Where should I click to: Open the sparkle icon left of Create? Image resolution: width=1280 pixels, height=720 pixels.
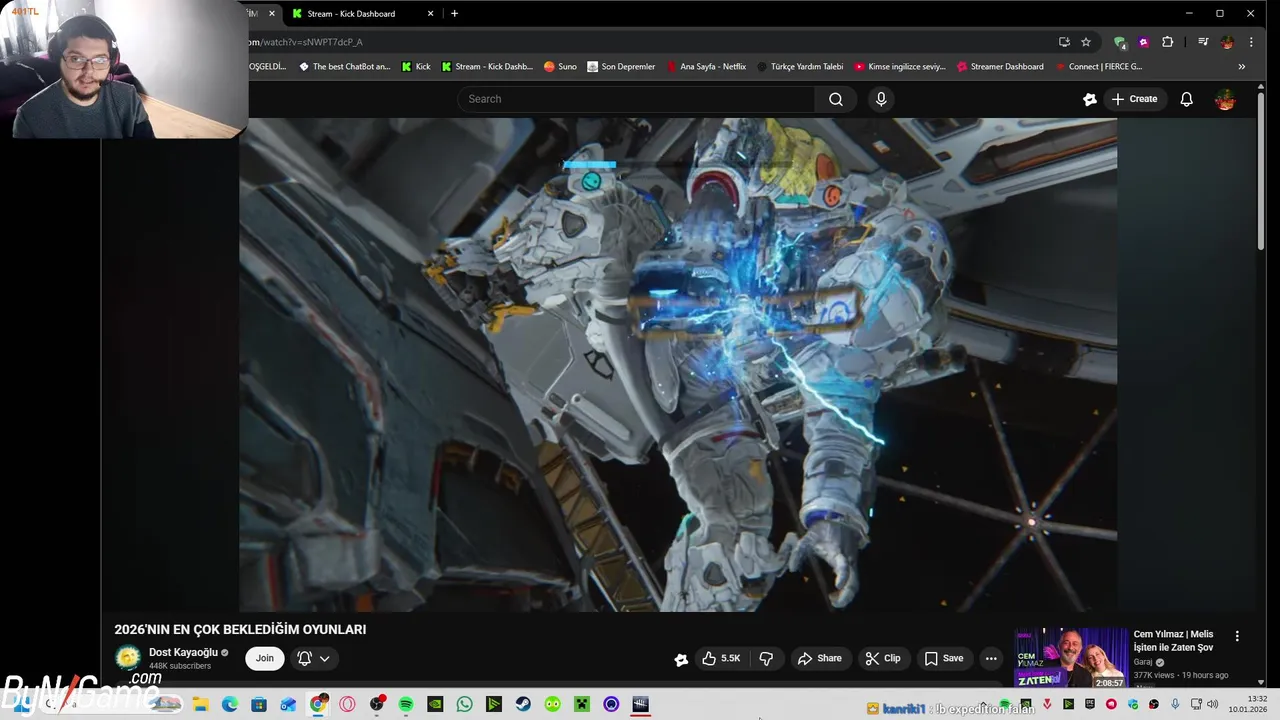click(1090, 99)
